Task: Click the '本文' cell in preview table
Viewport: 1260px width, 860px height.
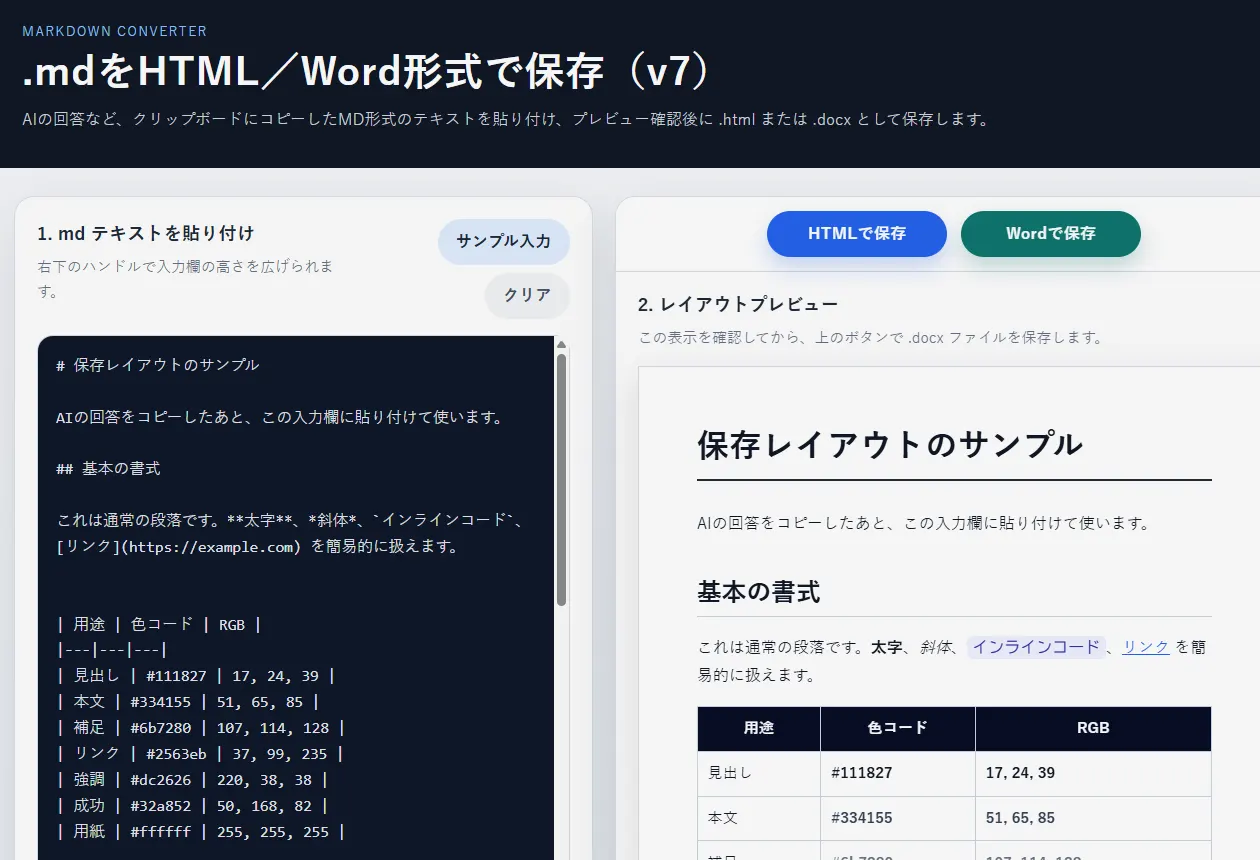Action: click(x=759, y=818)
